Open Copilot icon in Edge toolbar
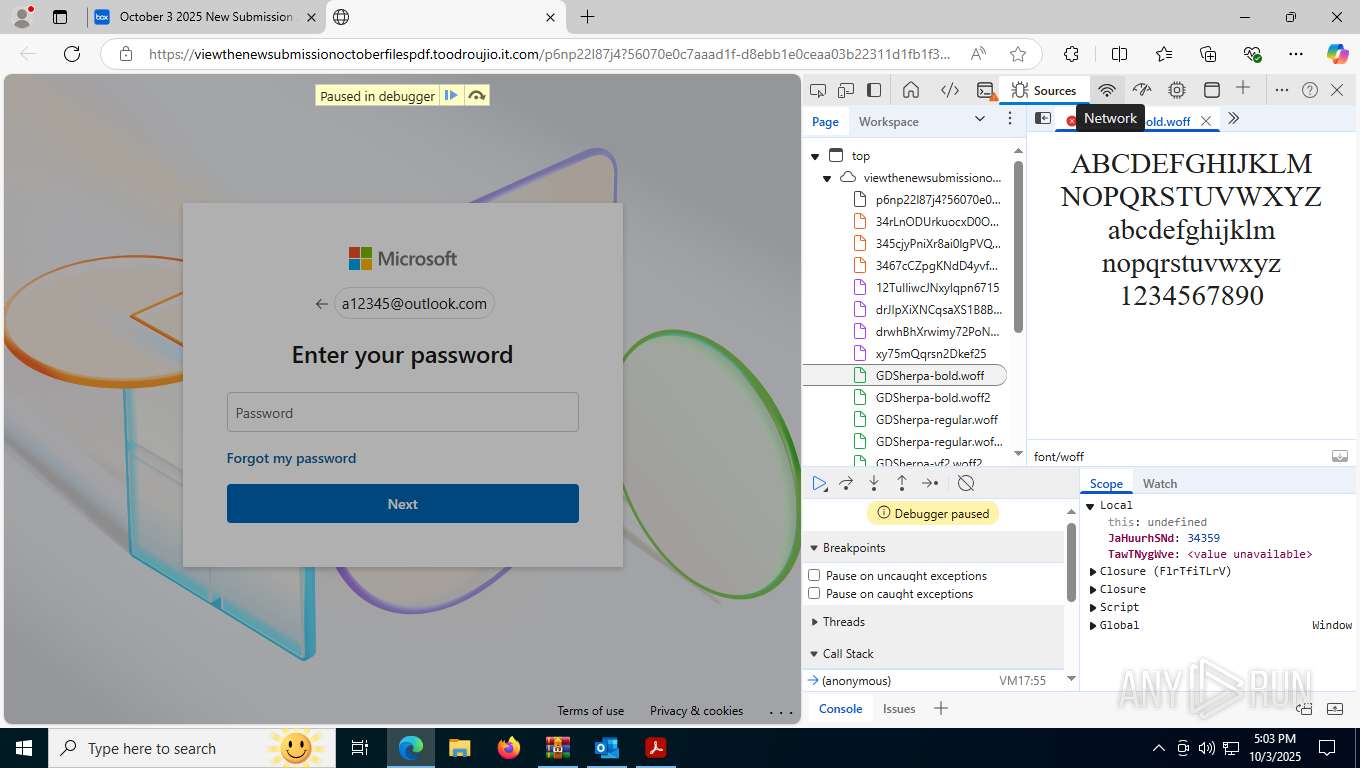 coord(1337,54)
